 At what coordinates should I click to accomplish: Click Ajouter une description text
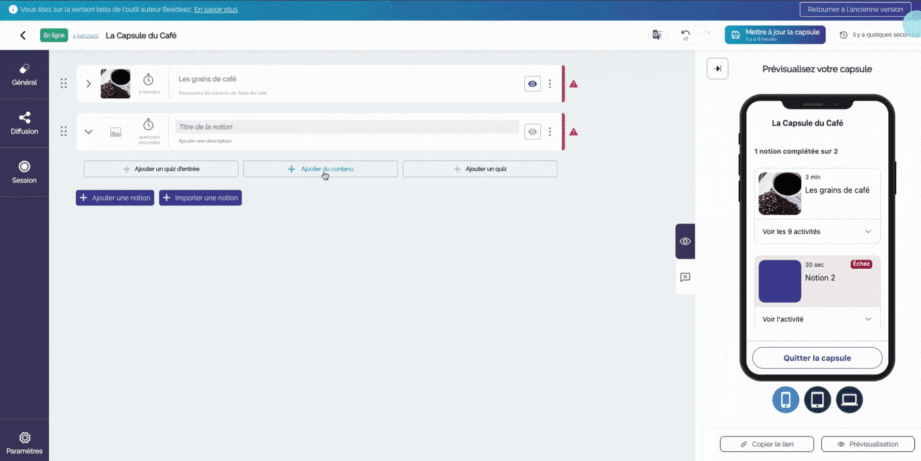pos(206,141)
